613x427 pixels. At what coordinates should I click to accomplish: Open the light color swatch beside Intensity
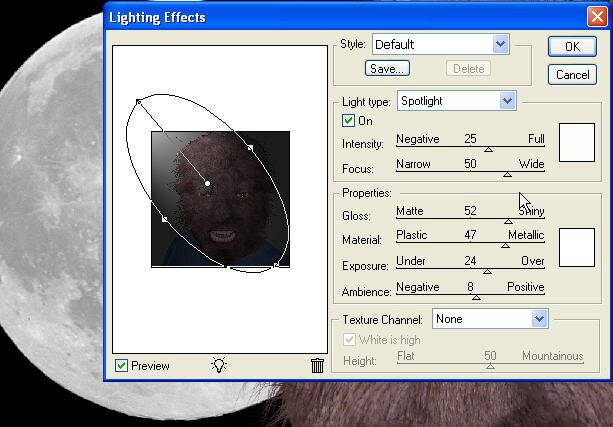[x=577, y=142]
